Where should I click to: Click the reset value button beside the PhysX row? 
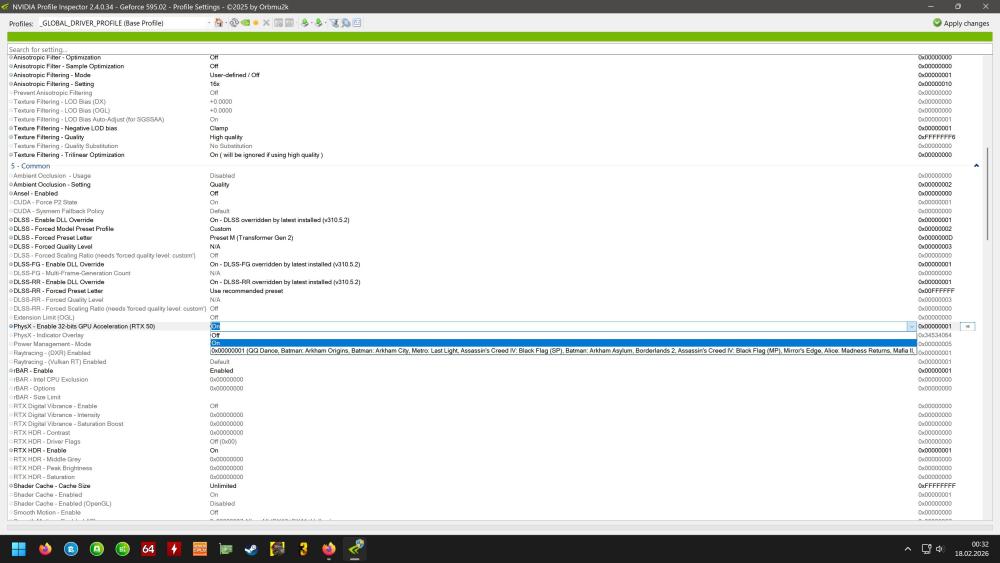pyautogui.click(x=967, y=326)
